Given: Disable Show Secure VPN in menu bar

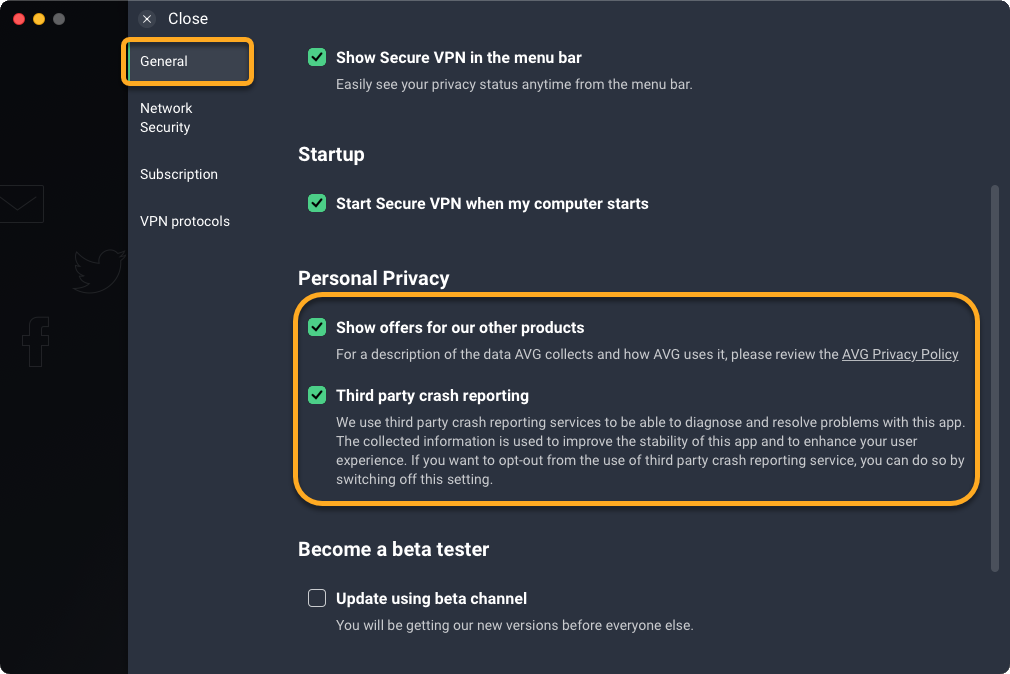Looking at the screenshot, I should pos(317,58).
